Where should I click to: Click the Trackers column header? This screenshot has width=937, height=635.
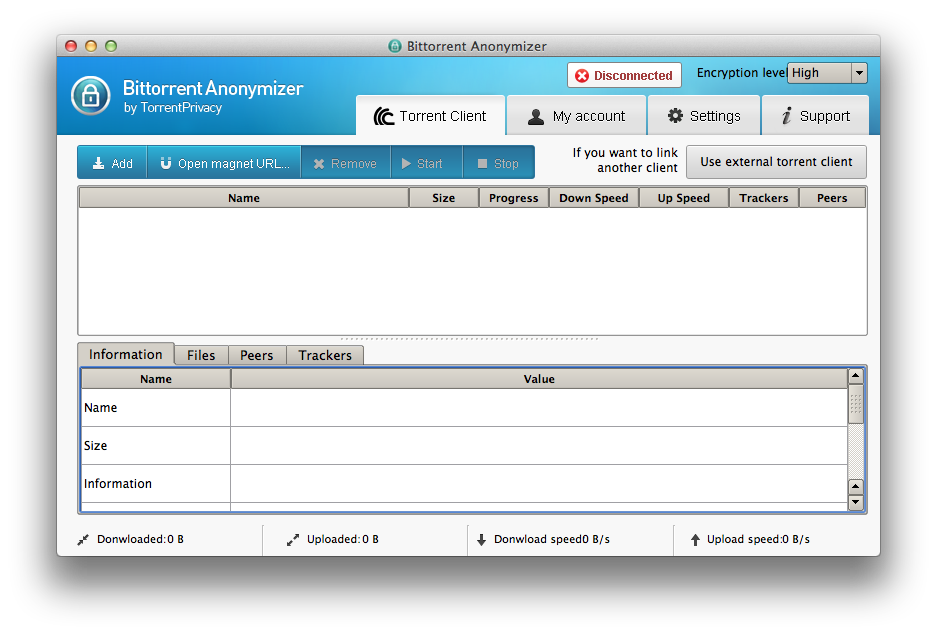point(764,198)
